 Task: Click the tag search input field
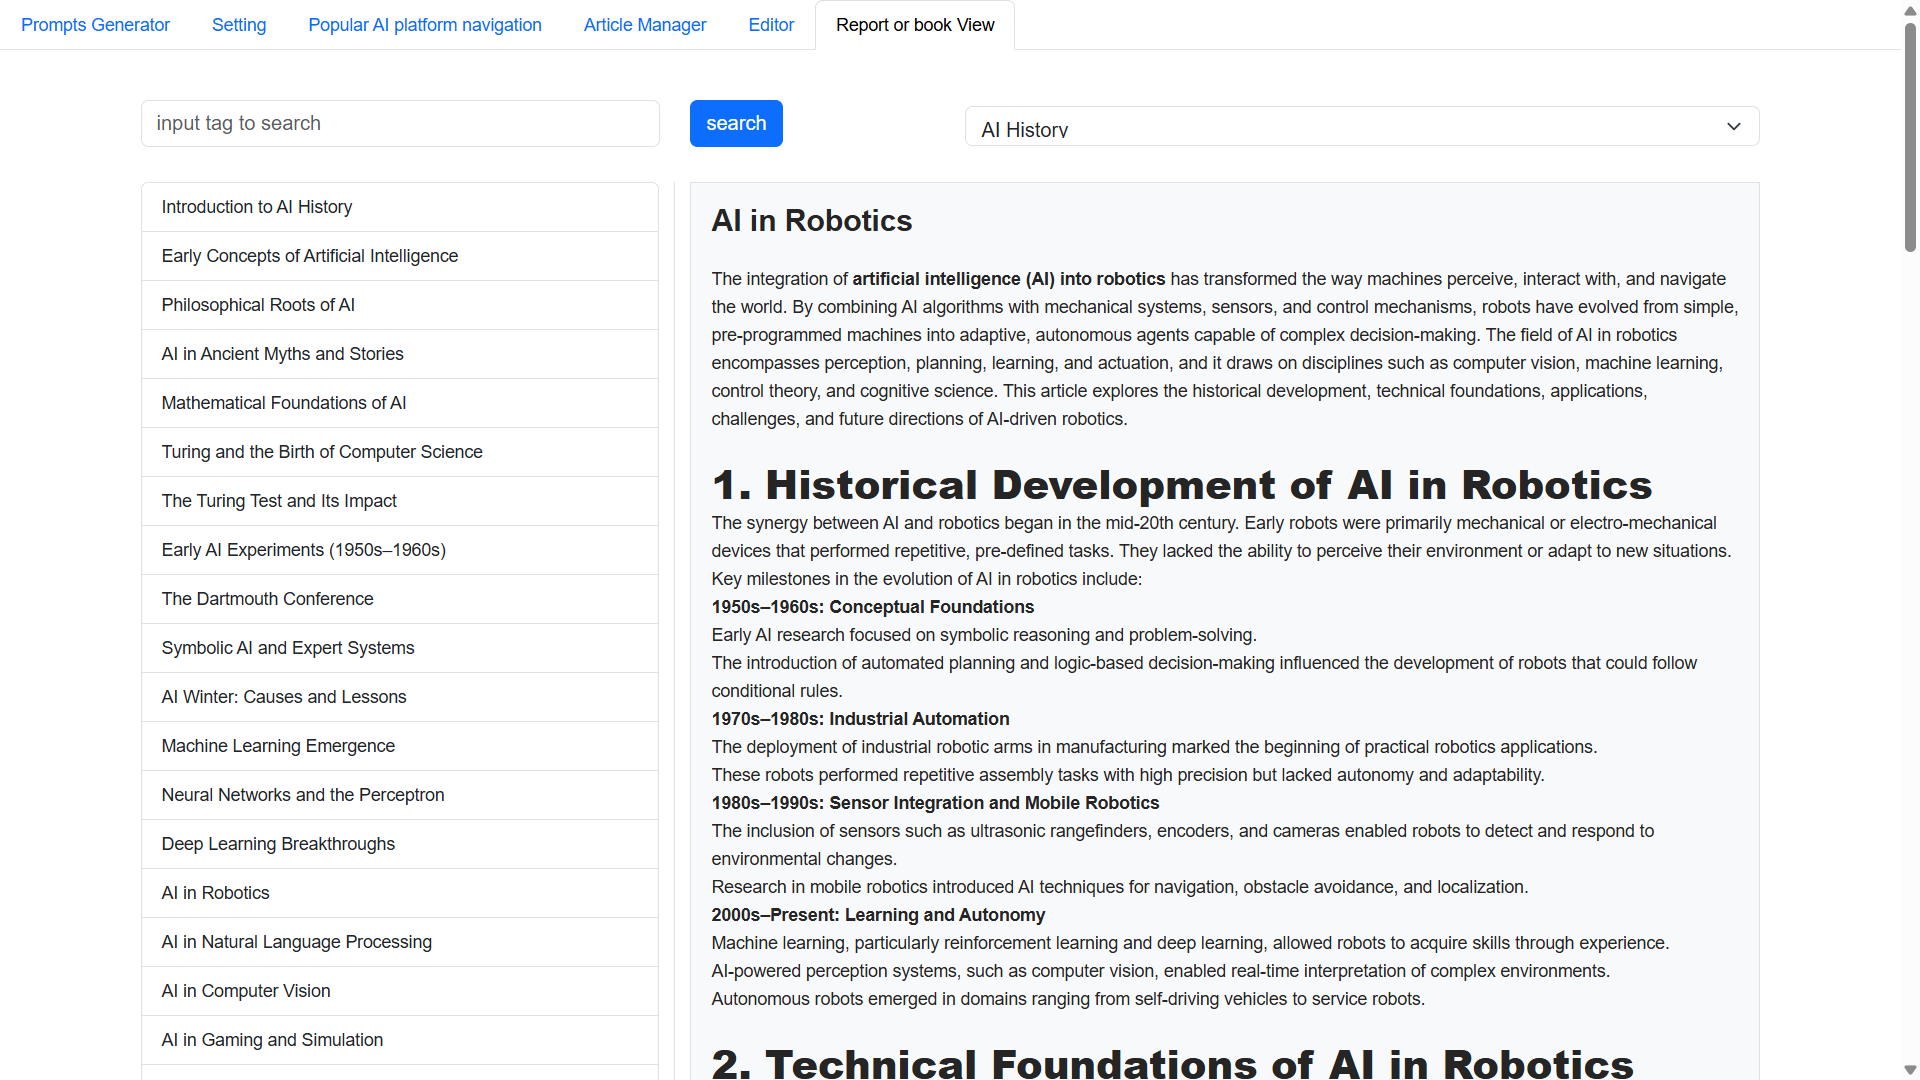[x=400, y=123]
